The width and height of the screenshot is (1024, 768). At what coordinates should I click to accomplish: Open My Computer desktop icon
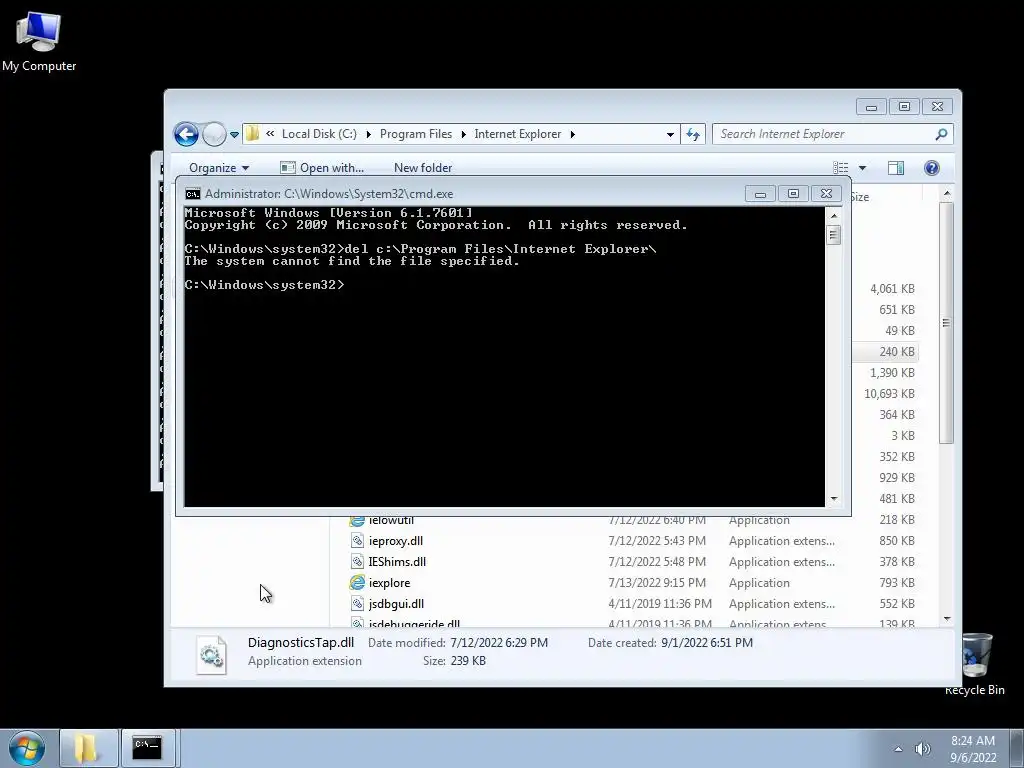tap(39, 42)
